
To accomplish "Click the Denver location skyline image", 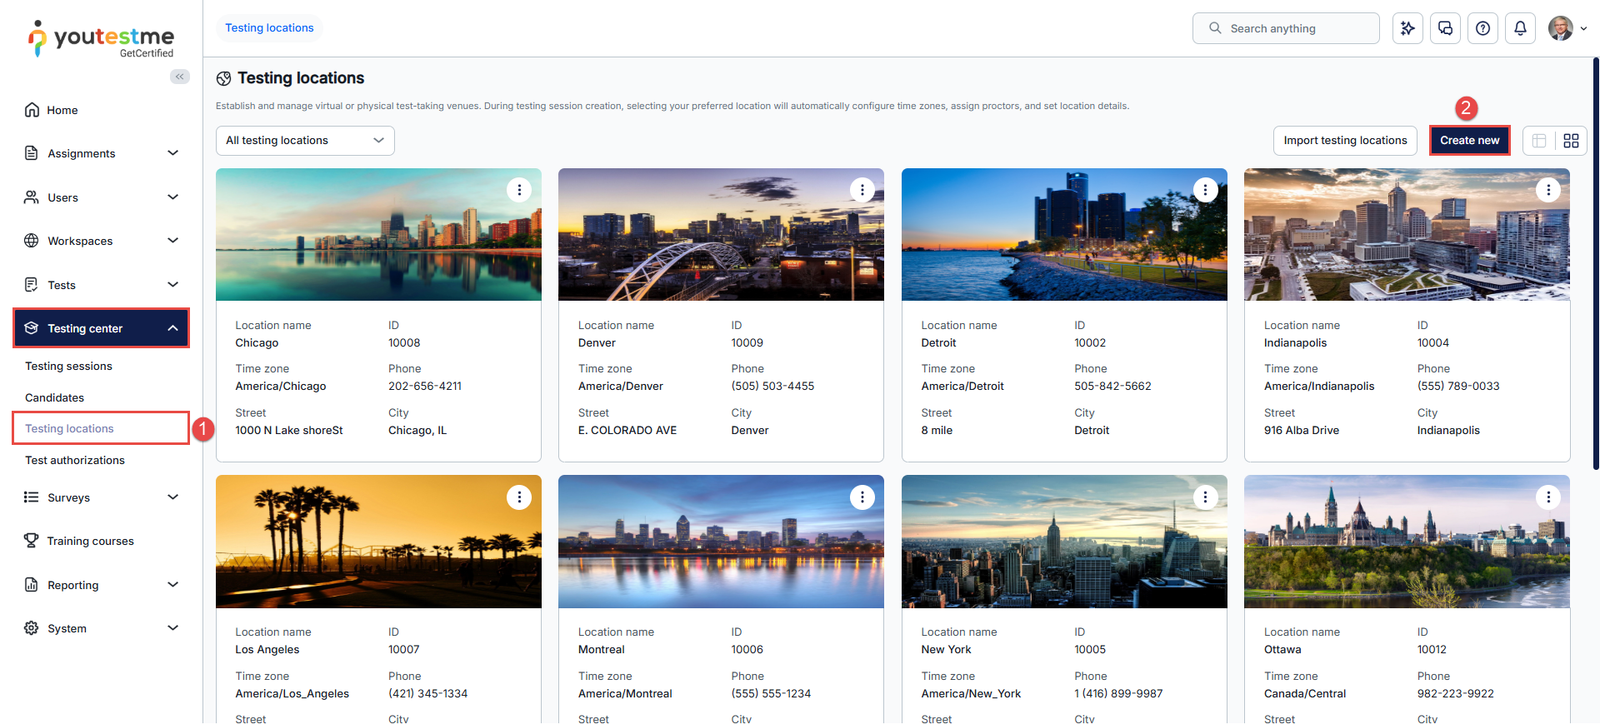I will 721,235.
